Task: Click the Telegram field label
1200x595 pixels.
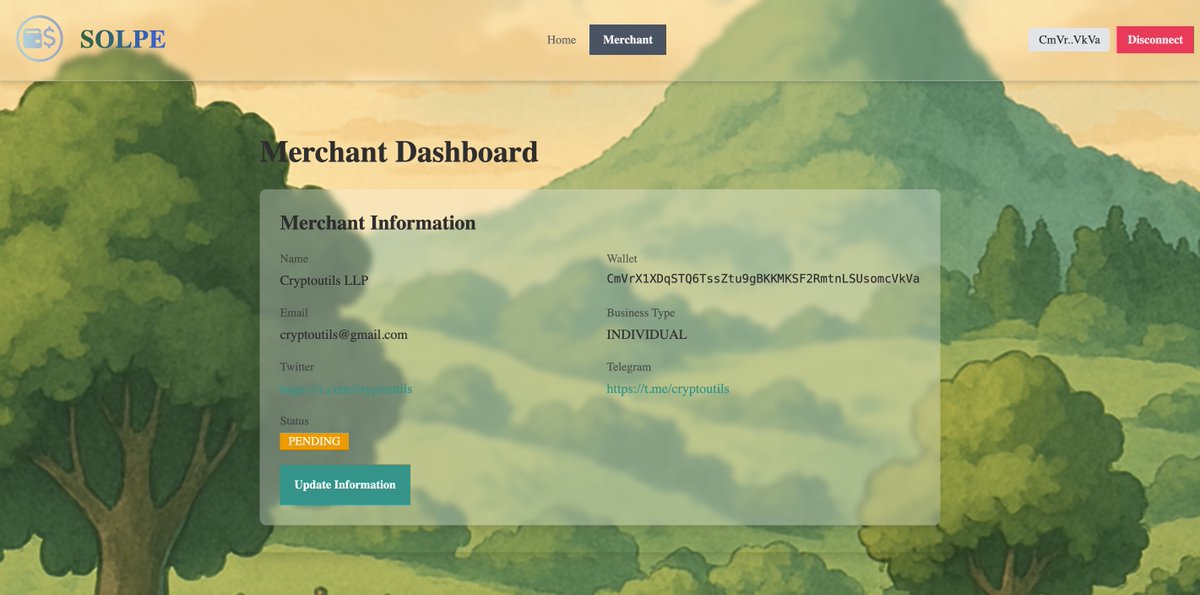Action: [x=629, y=367]
